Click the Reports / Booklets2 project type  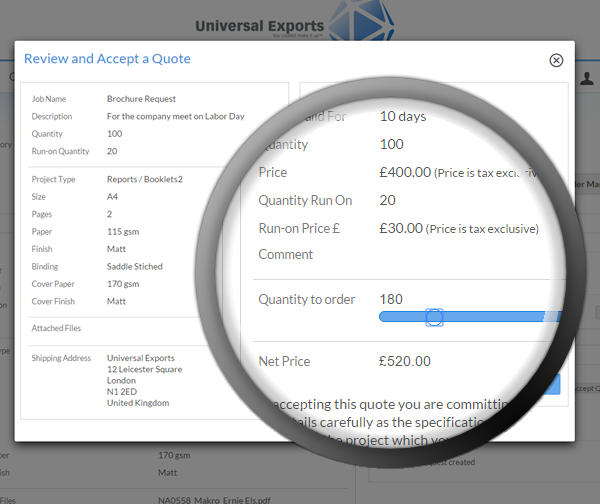[145, 179]
